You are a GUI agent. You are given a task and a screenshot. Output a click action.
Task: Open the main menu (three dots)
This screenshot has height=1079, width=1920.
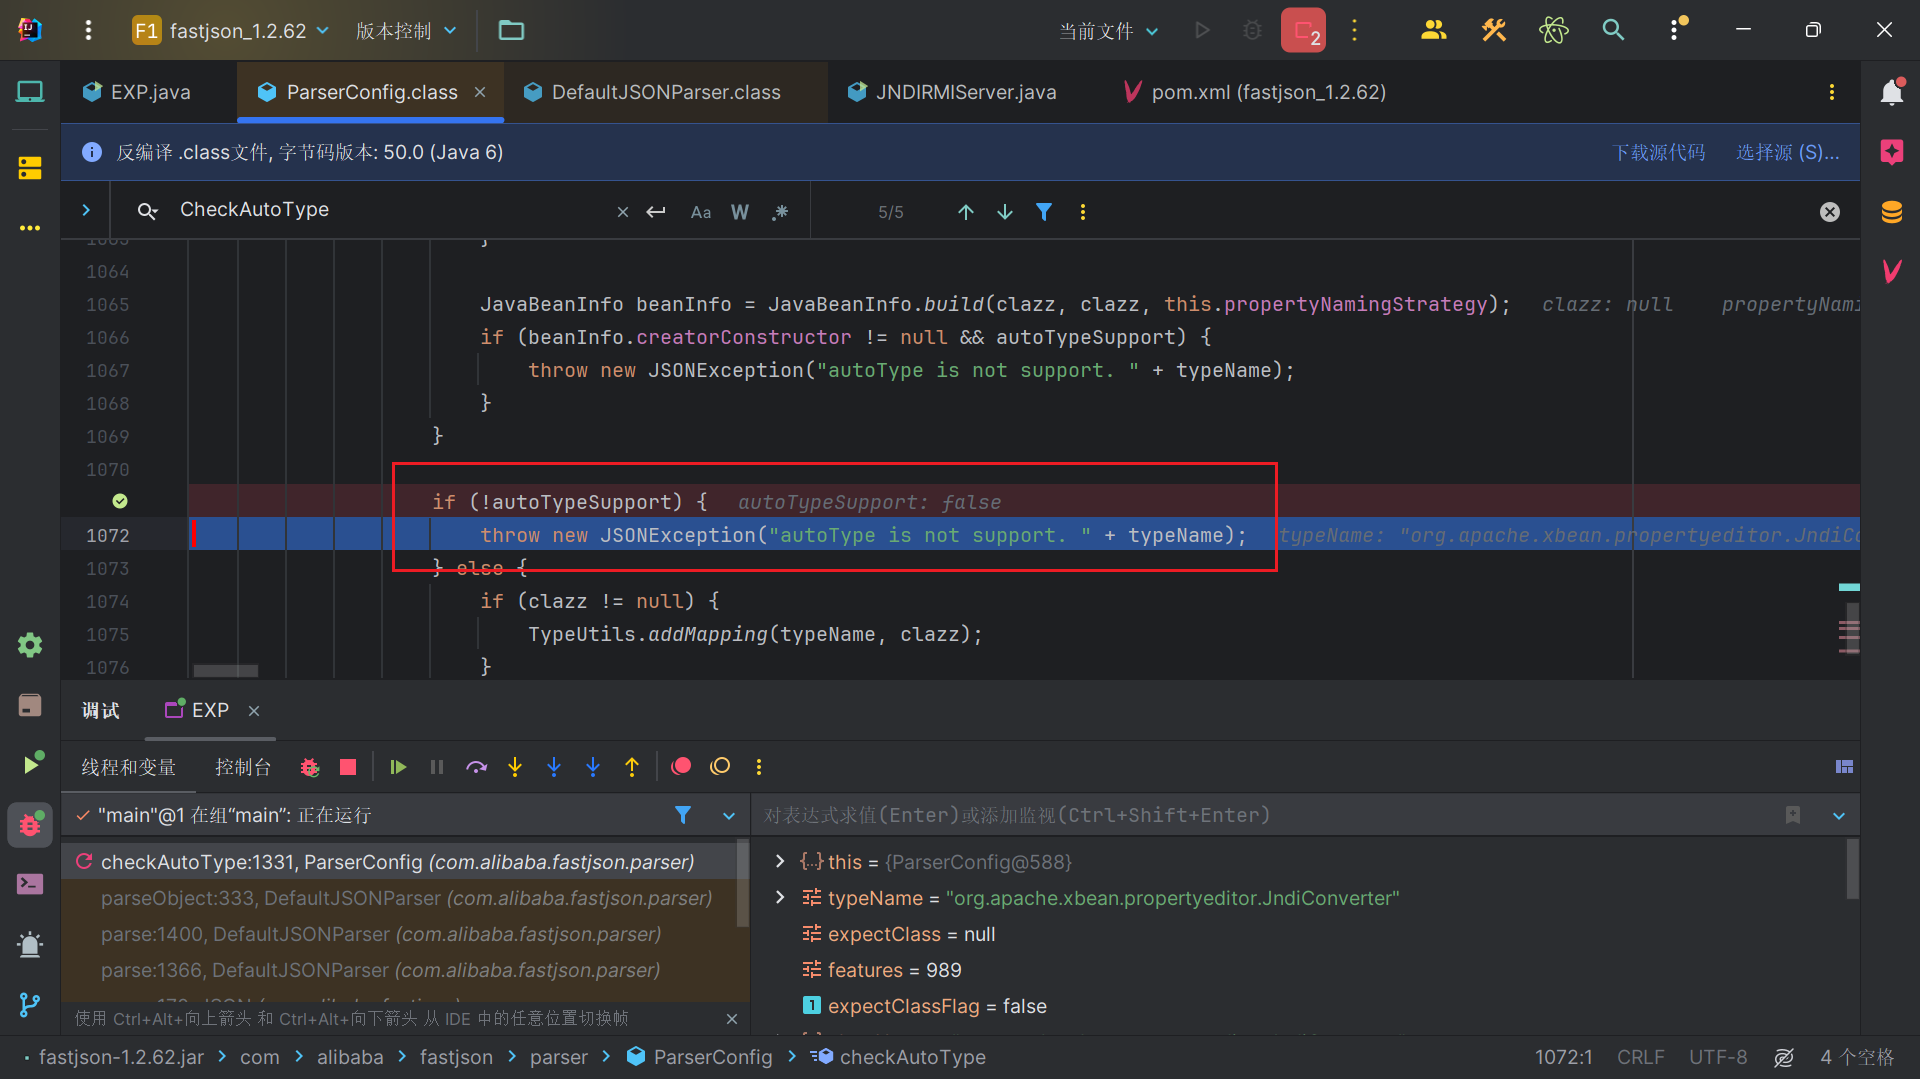pos(88,31)
